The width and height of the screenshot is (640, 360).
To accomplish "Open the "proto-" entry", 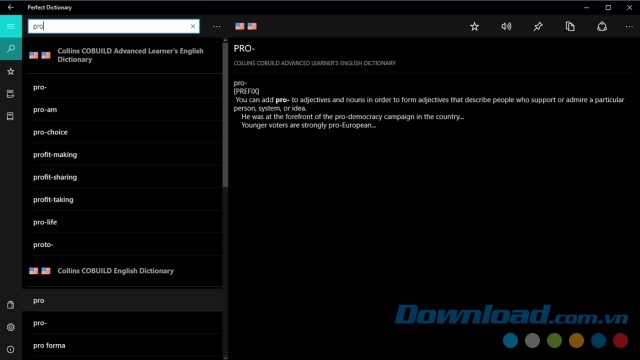I will point(124,244).
